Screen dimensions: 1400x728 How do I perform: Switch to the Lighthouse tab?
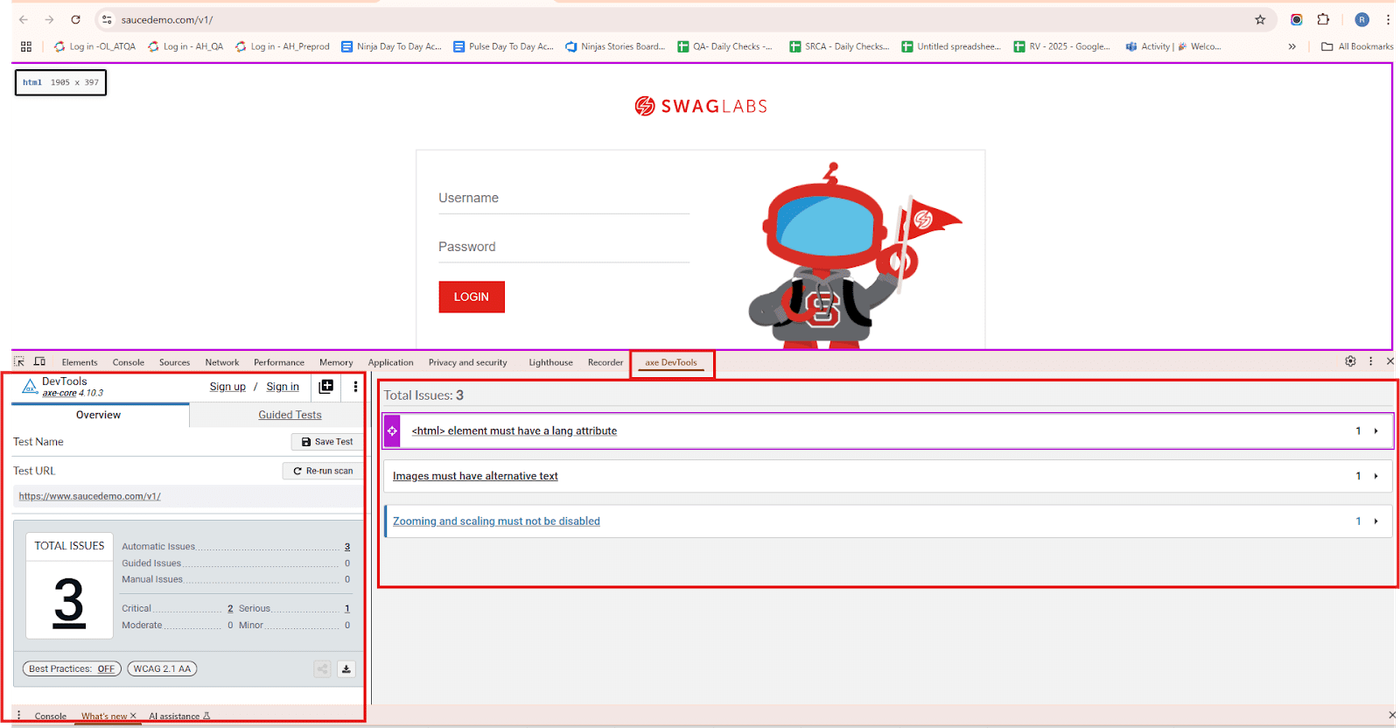(x=551, y=362)
